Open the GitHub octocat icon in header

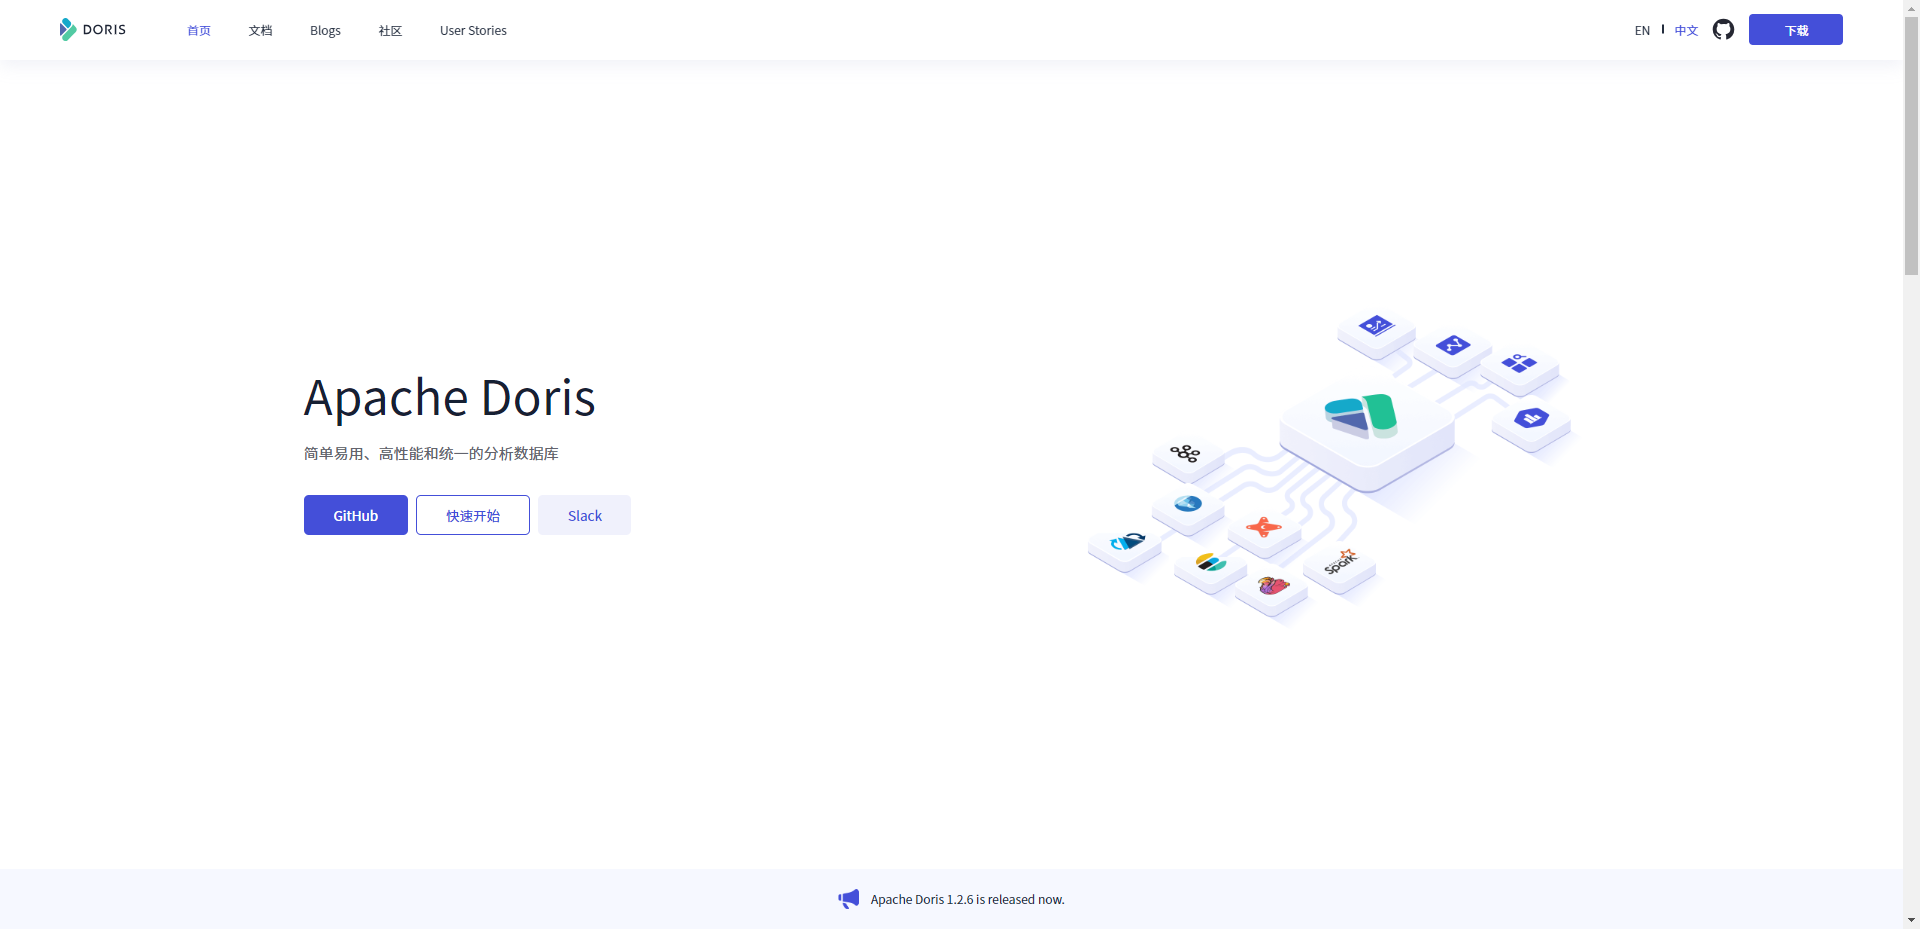(1723, 30)
